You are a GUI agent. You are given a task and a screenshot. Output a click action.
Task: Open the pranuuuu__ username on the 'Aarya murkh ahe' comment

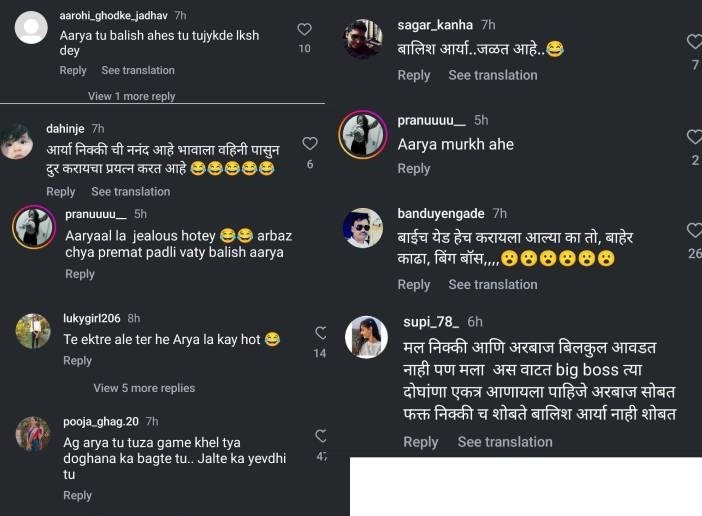(431, 121)
